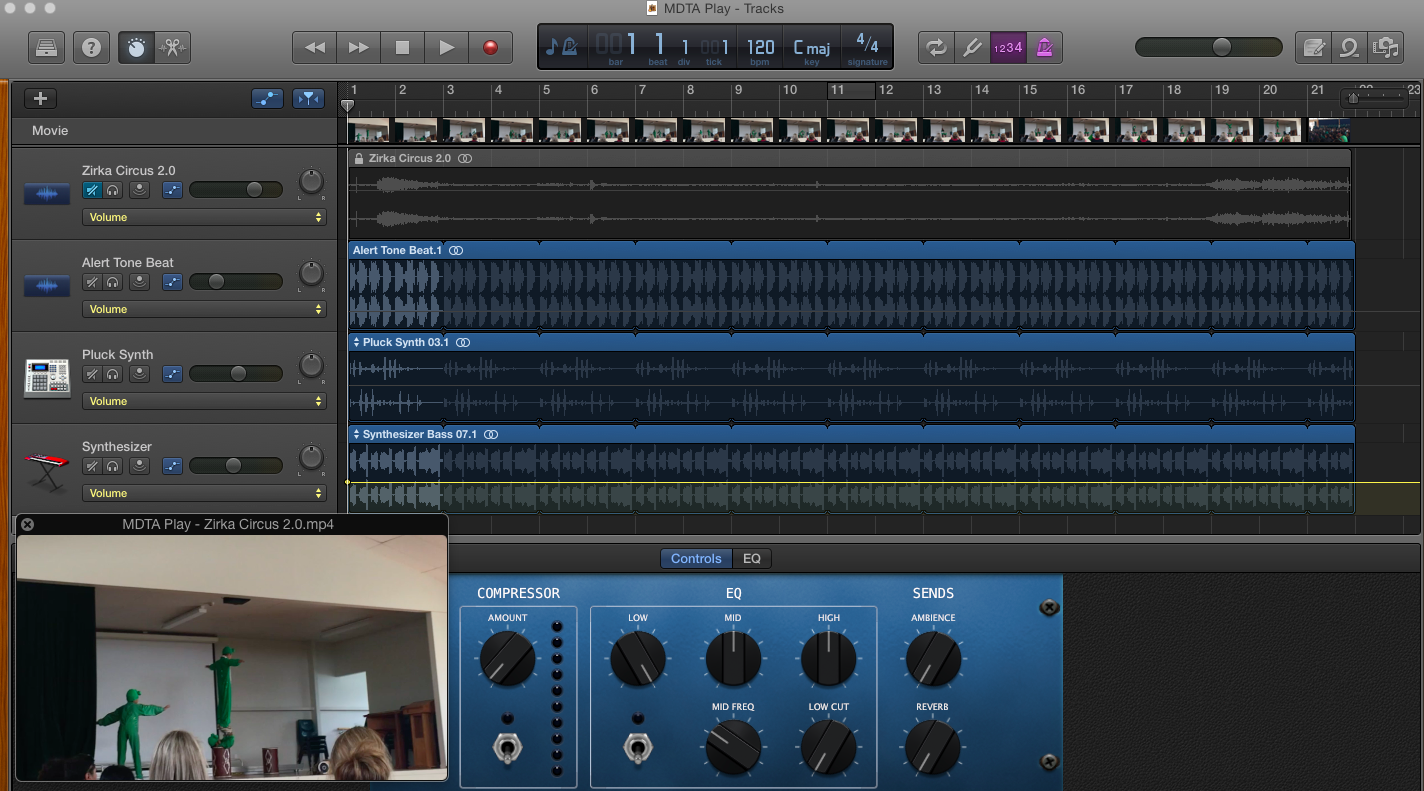Select the Controls tab above the Compressor
1424x791 pixels.
click(x=695, y=558)
